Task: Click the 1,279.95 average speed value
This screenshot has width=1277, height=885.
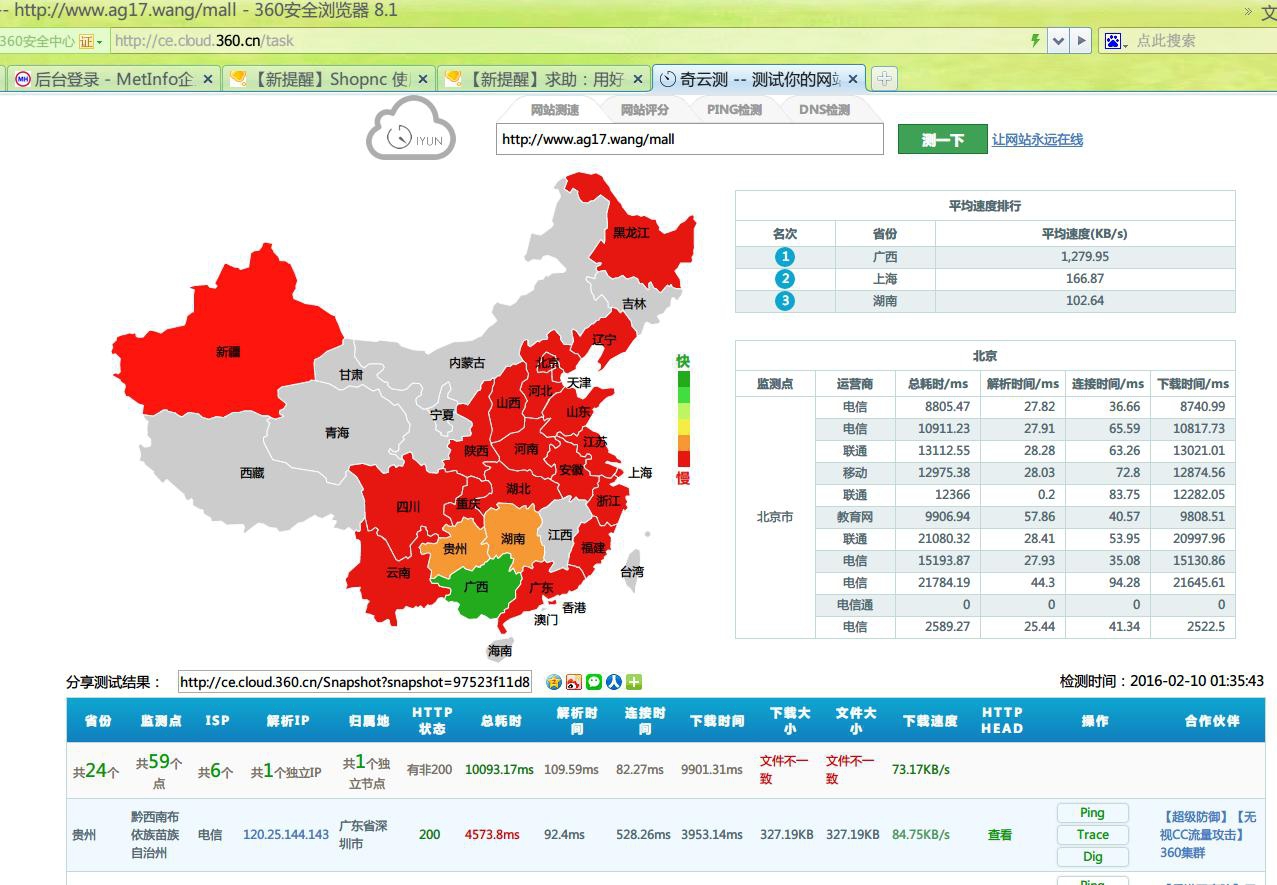Action: pyautogui.click(x=1085, y=257)
